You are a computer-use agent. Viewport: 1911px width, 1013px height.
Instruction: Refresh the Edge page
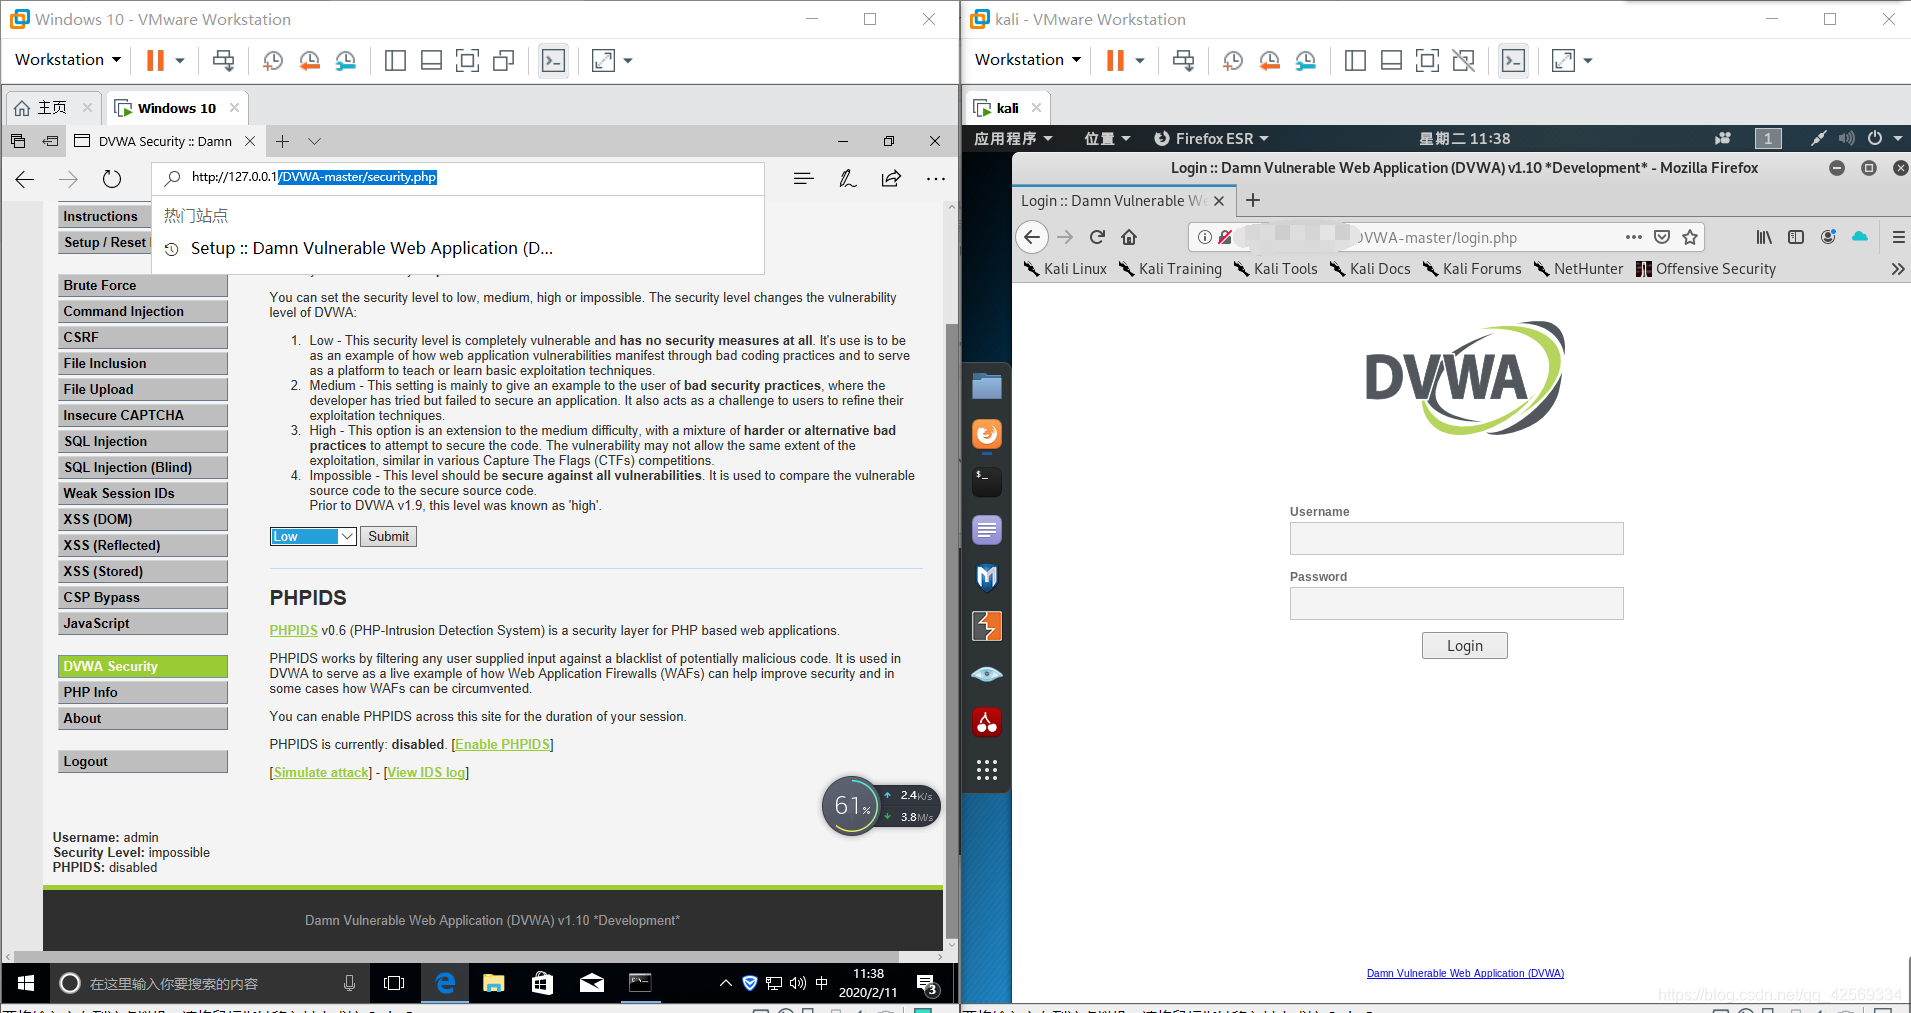click(112, 179)
